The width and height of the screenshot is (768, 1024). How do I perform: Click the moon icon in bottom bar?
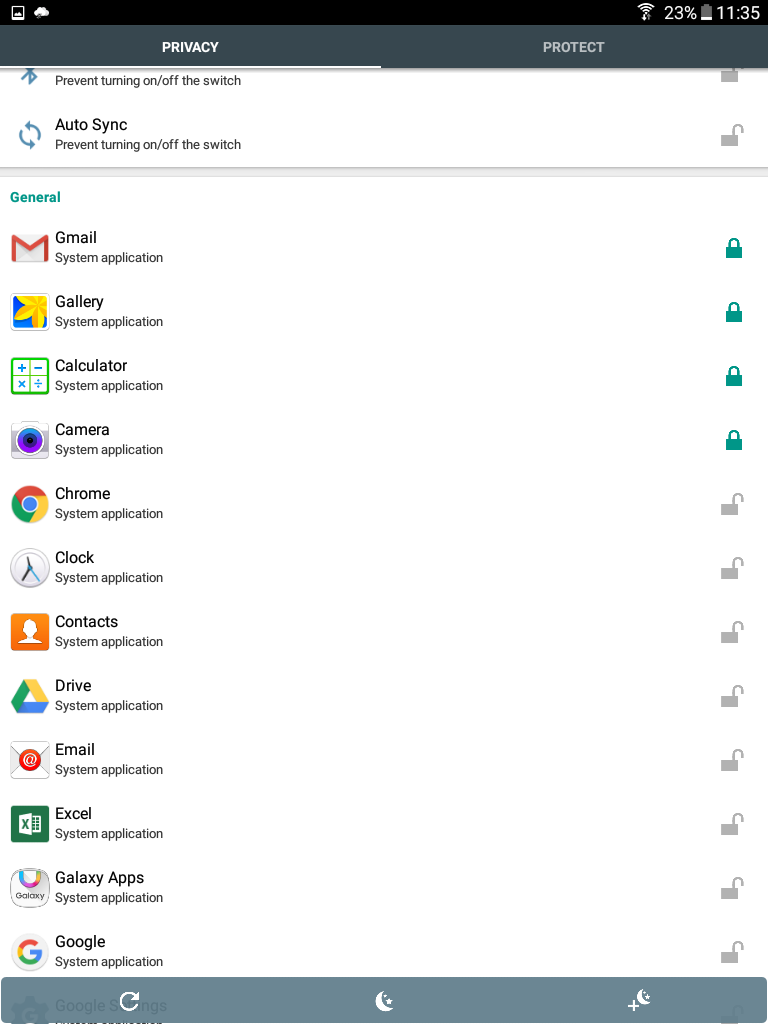[384, 1000]
